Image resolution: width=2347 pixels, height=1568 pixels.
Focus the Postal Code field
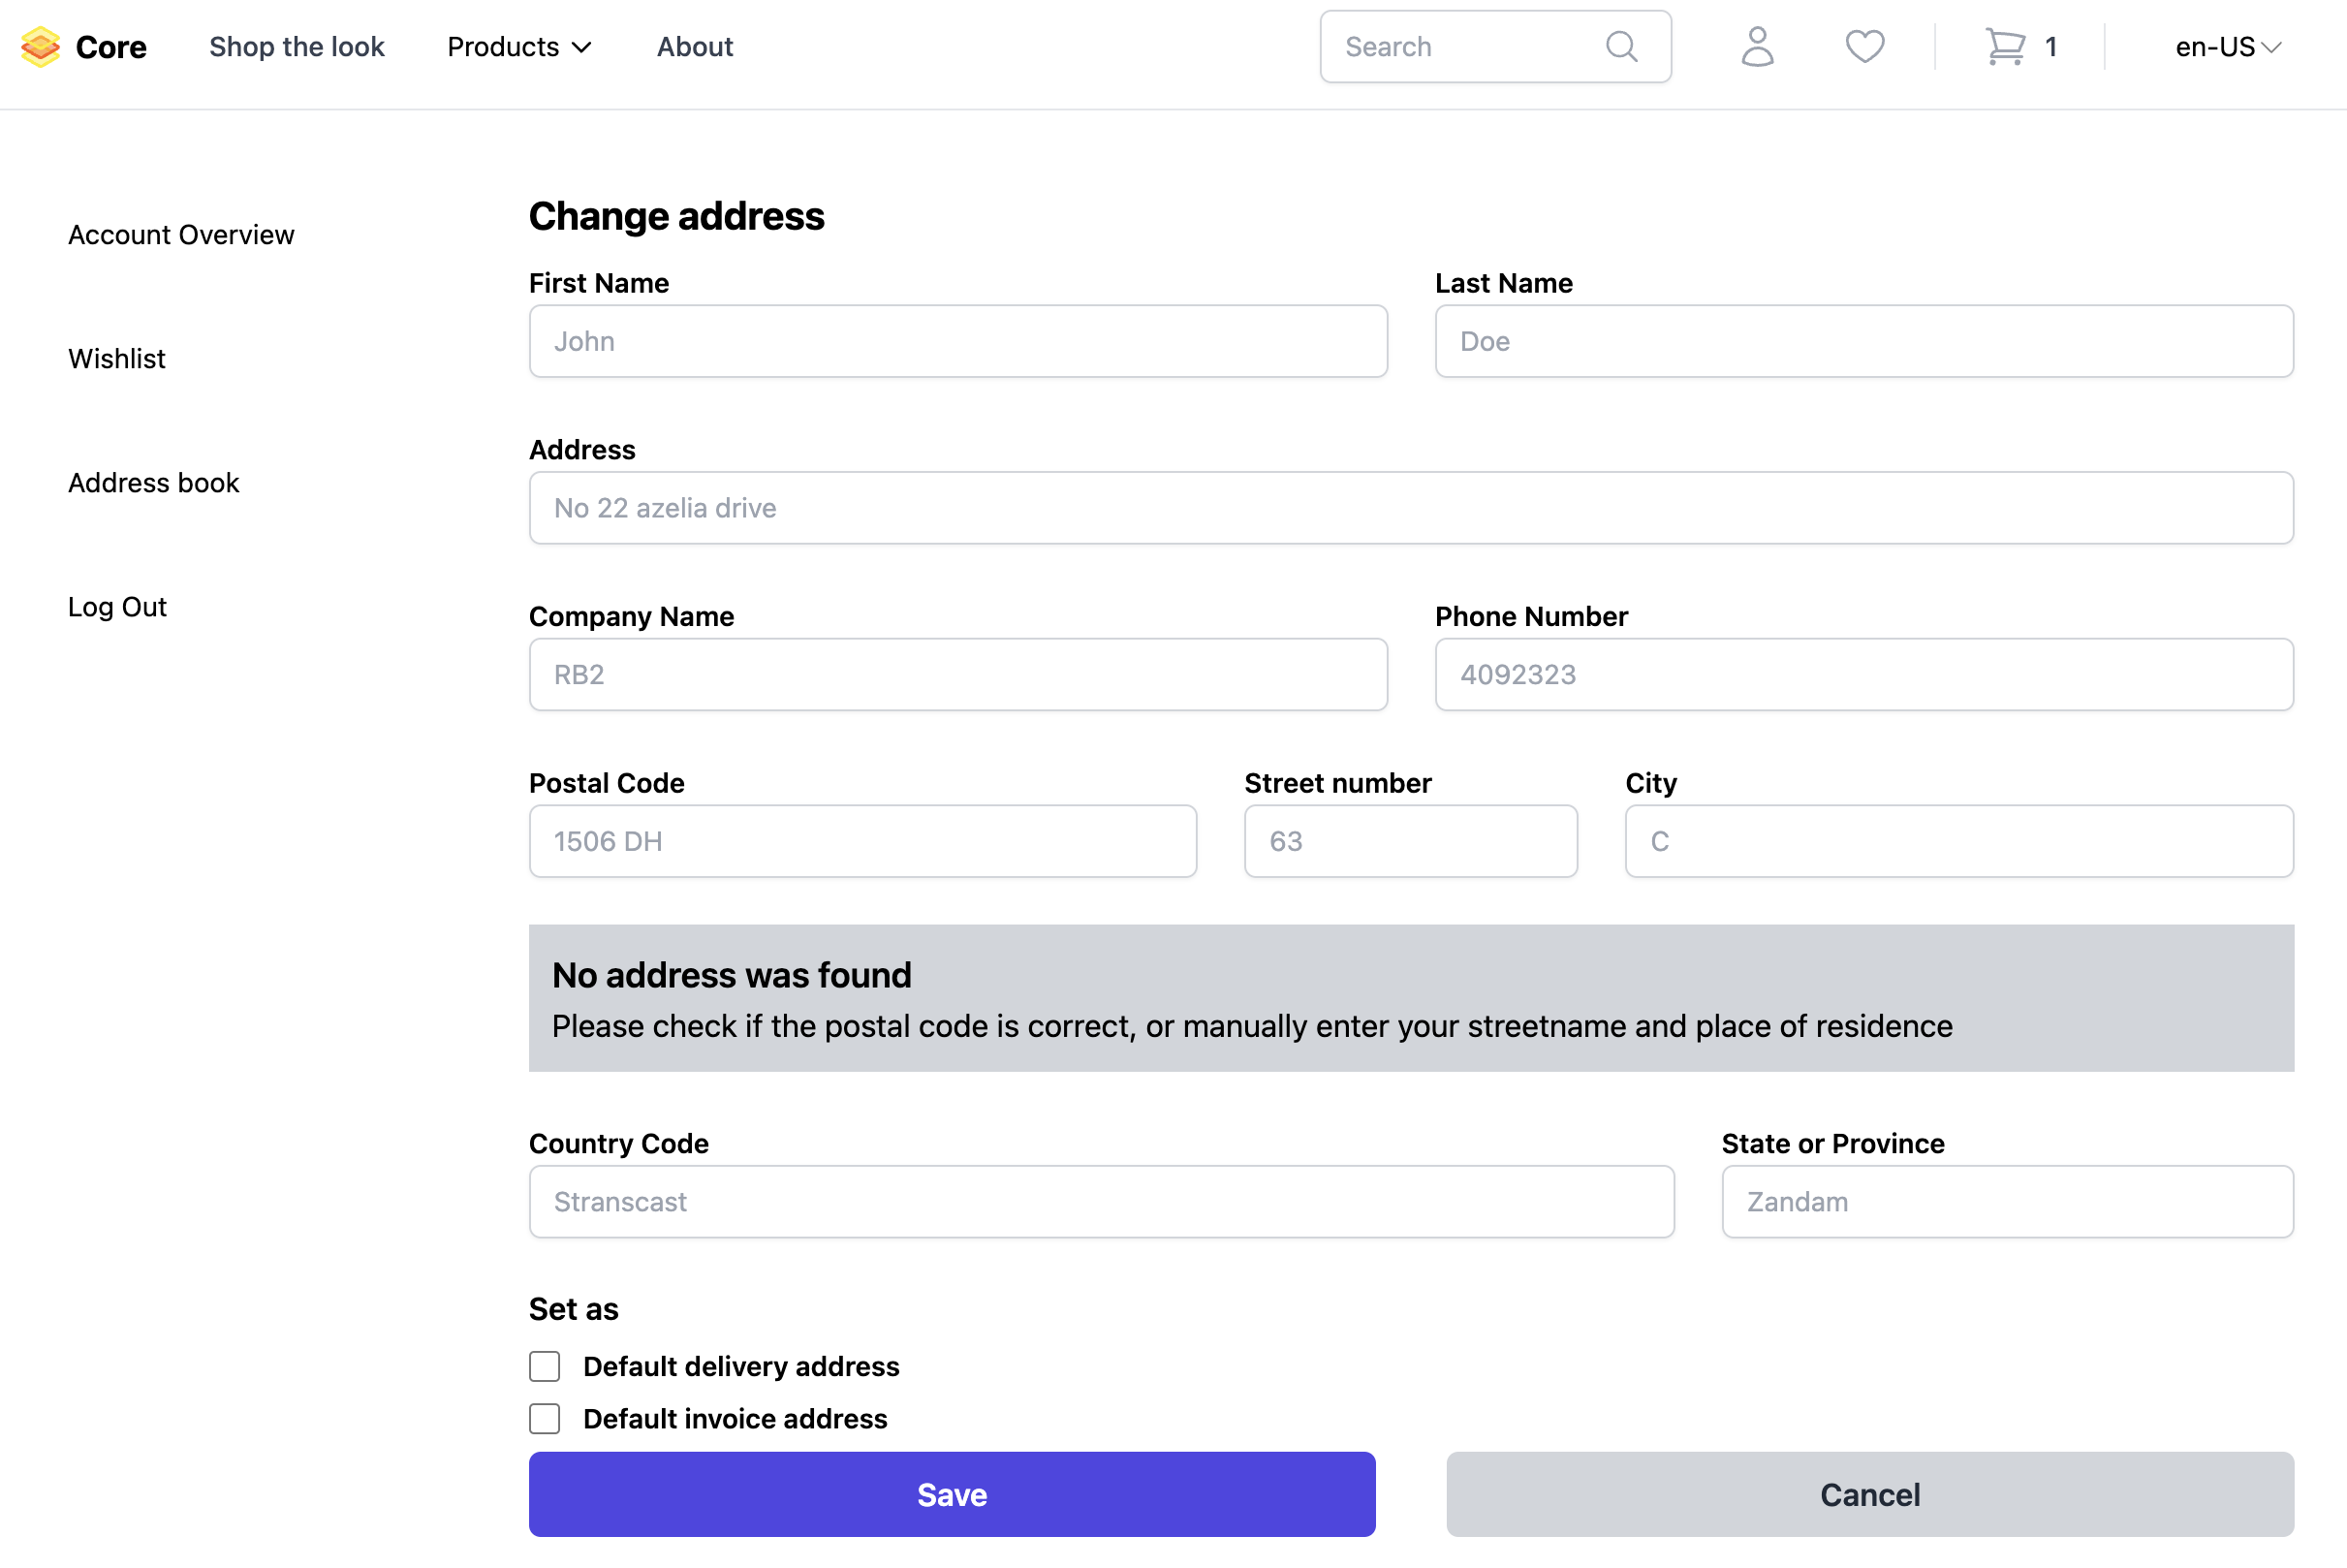862,841
